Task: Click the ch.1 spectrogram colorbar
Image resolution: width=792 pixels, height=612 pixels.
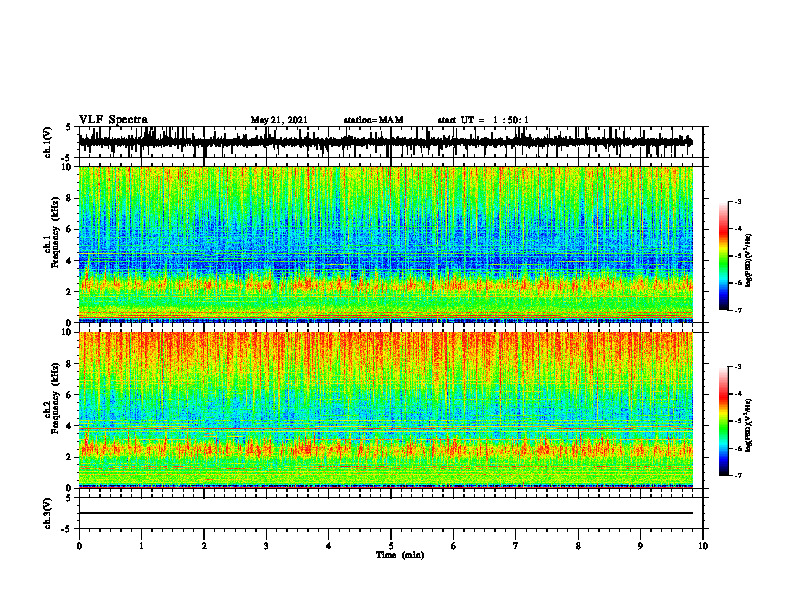Action: click(724, 256)
